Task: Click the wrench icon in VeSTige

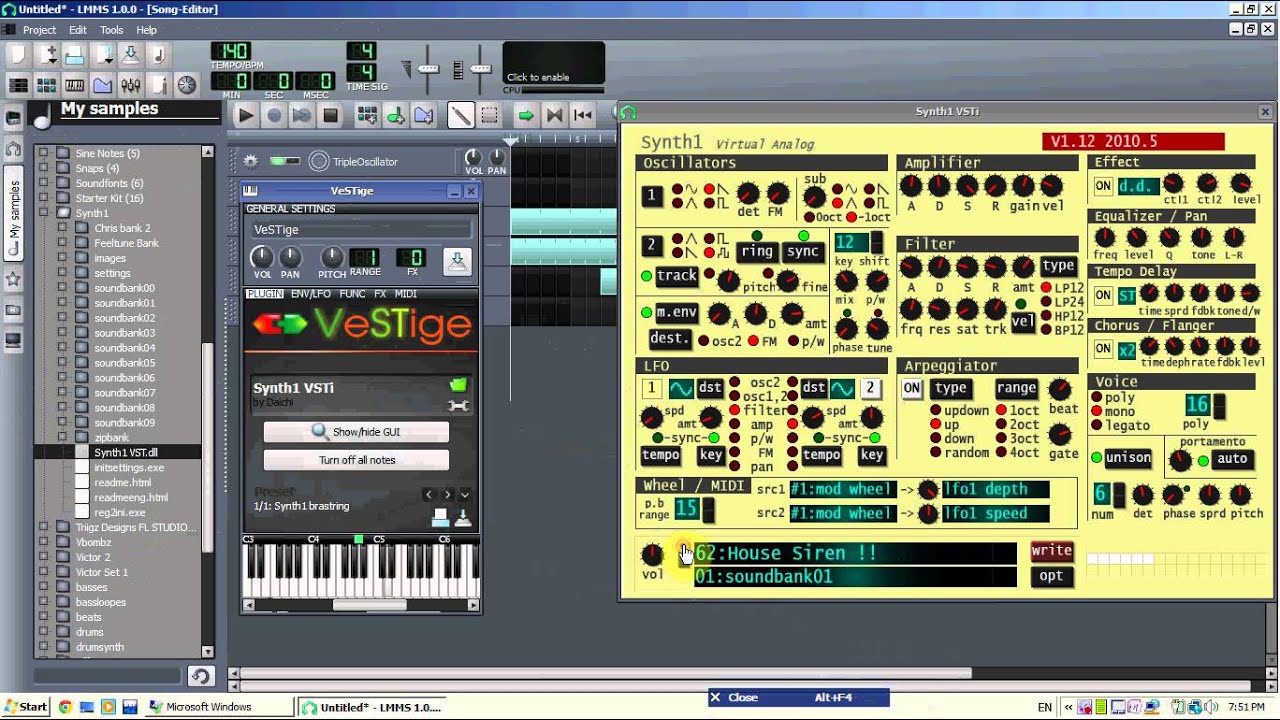Action: click(x=458, y=405)
